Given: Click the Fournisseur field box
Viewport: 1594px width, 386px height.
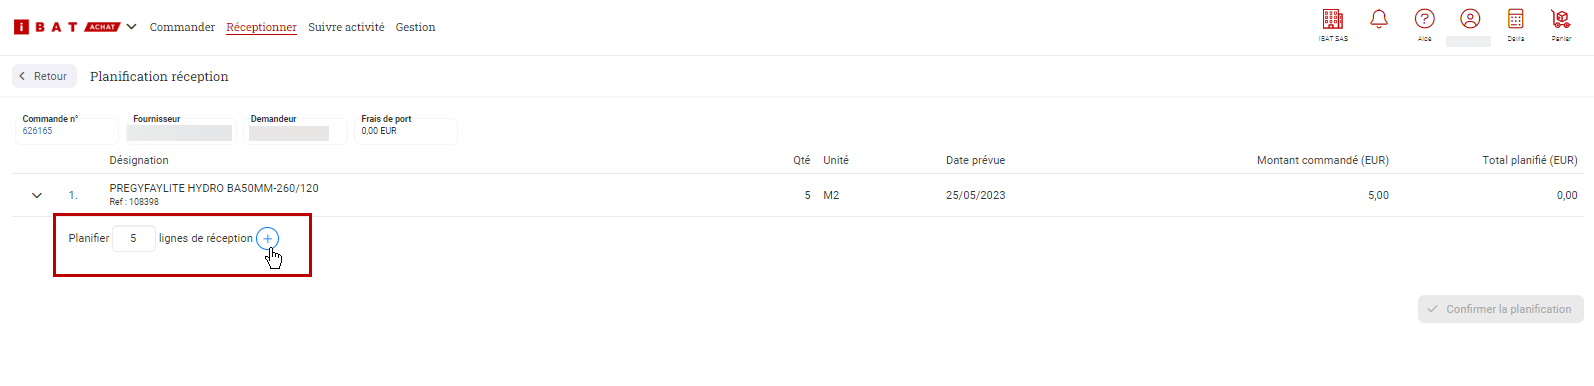Looking at the screenshot, I should click(x=179, y=131).
